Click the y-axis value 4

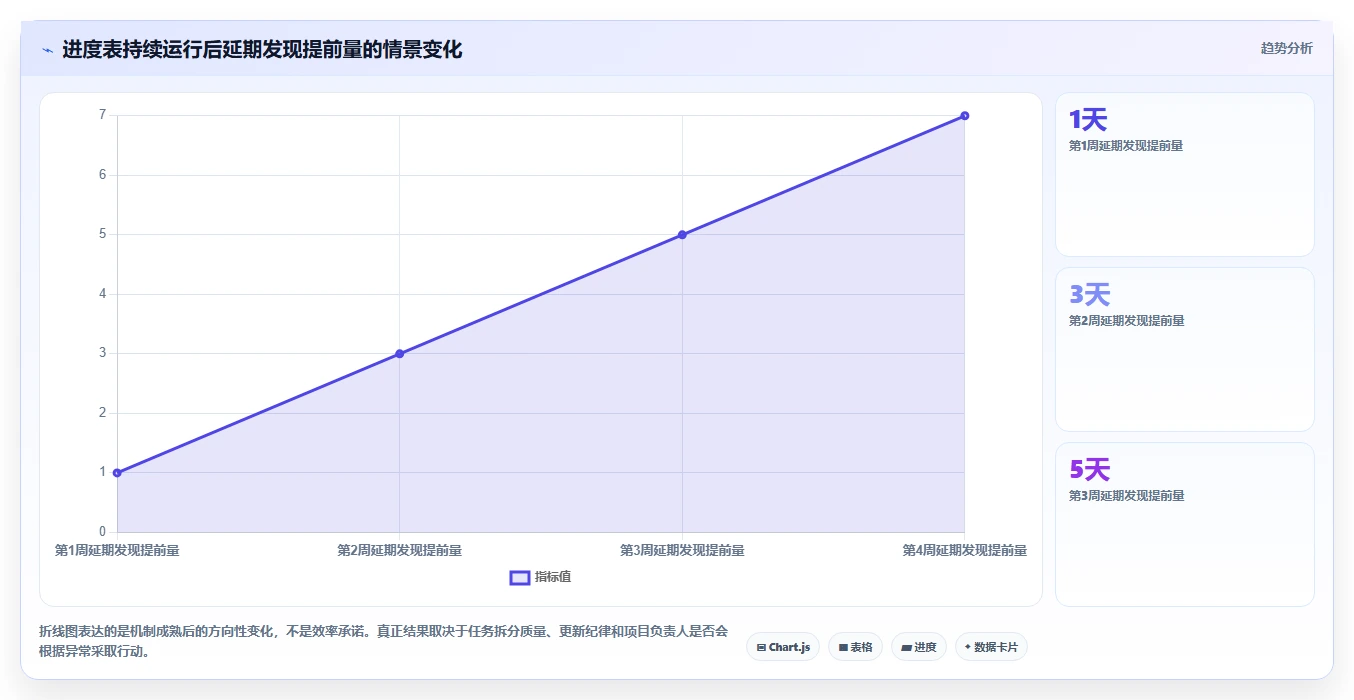pyautogui.click(x=102, y=294)
